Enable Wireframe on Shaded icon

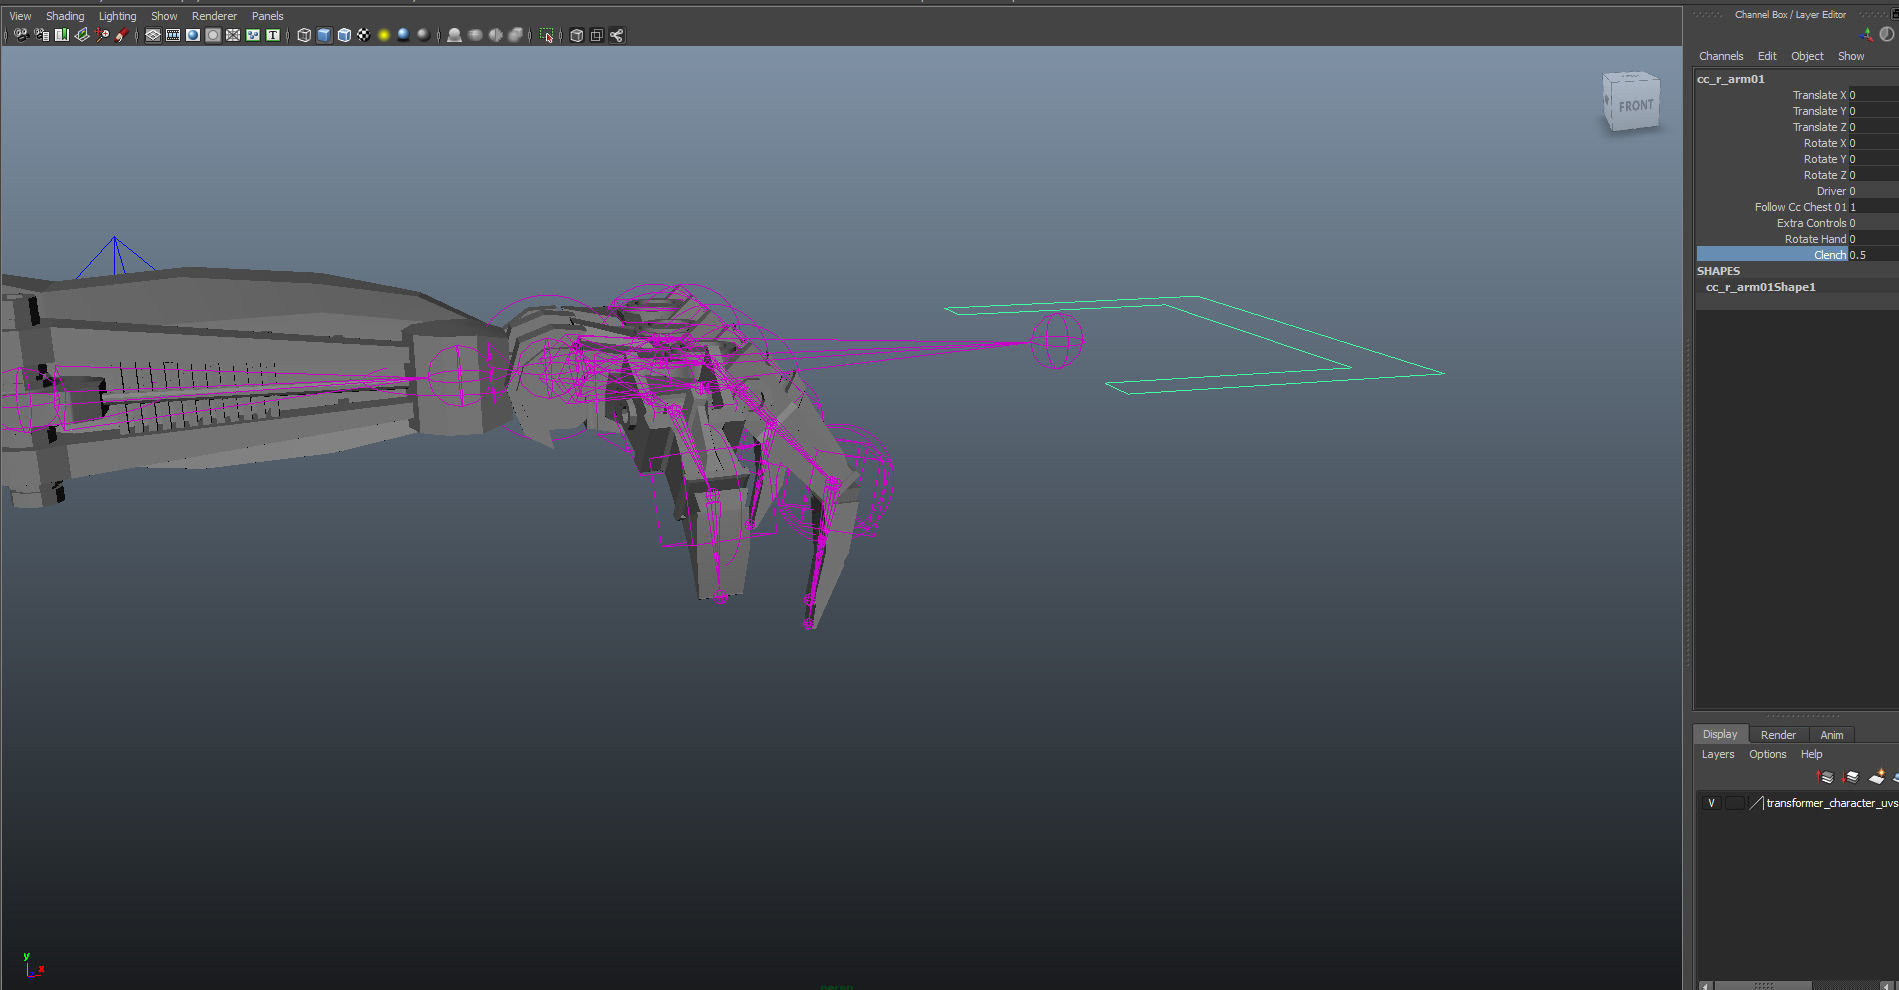(x=344, y=35)
